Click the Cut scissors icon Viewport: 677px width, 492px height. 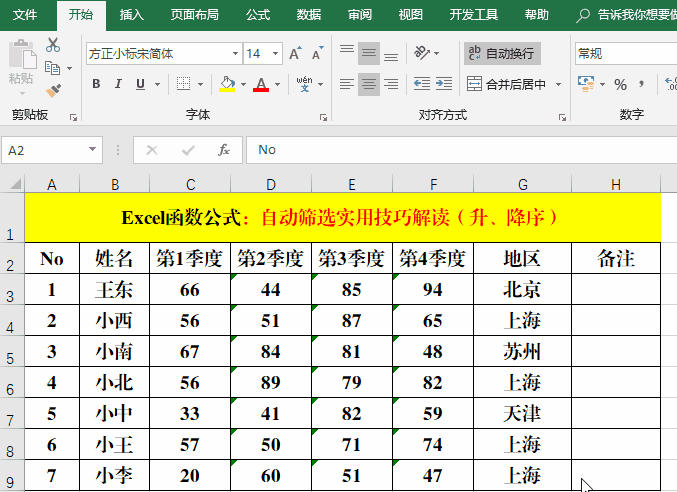point(53,45)
